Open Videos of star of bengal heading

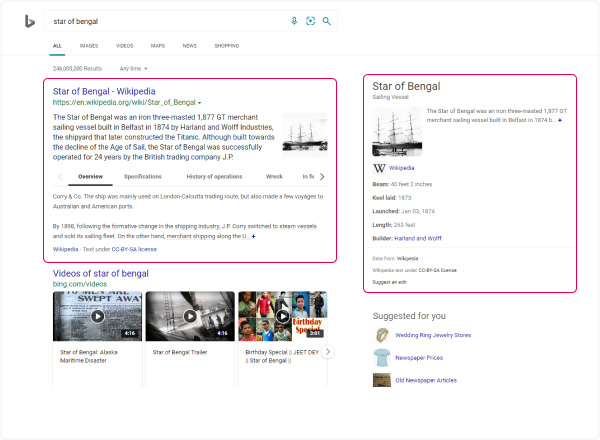101,274
